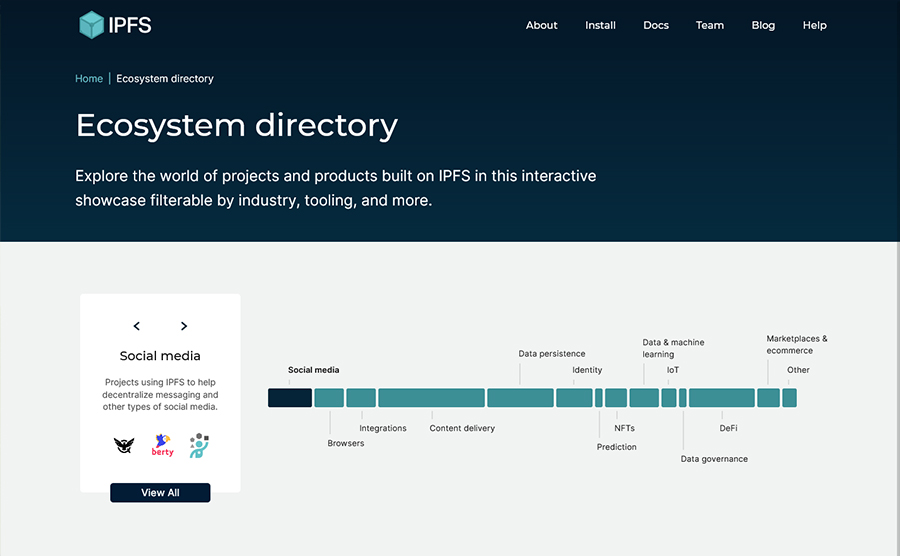Select the Data persistence bar segment

(520, 398)
